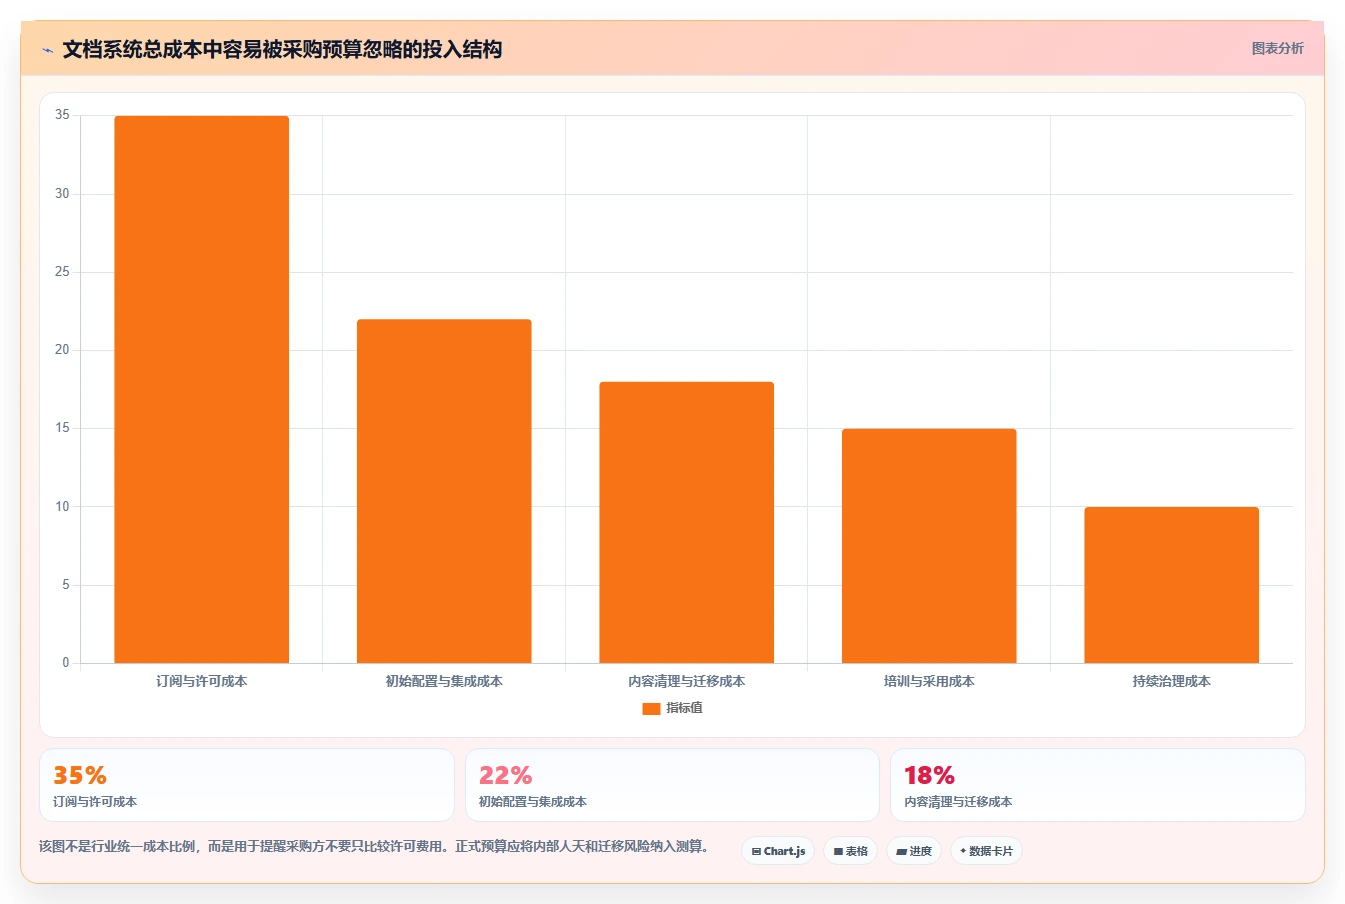1345x904 pixels.
Task: Click the 表格 tag
Action: coord(850,851)
